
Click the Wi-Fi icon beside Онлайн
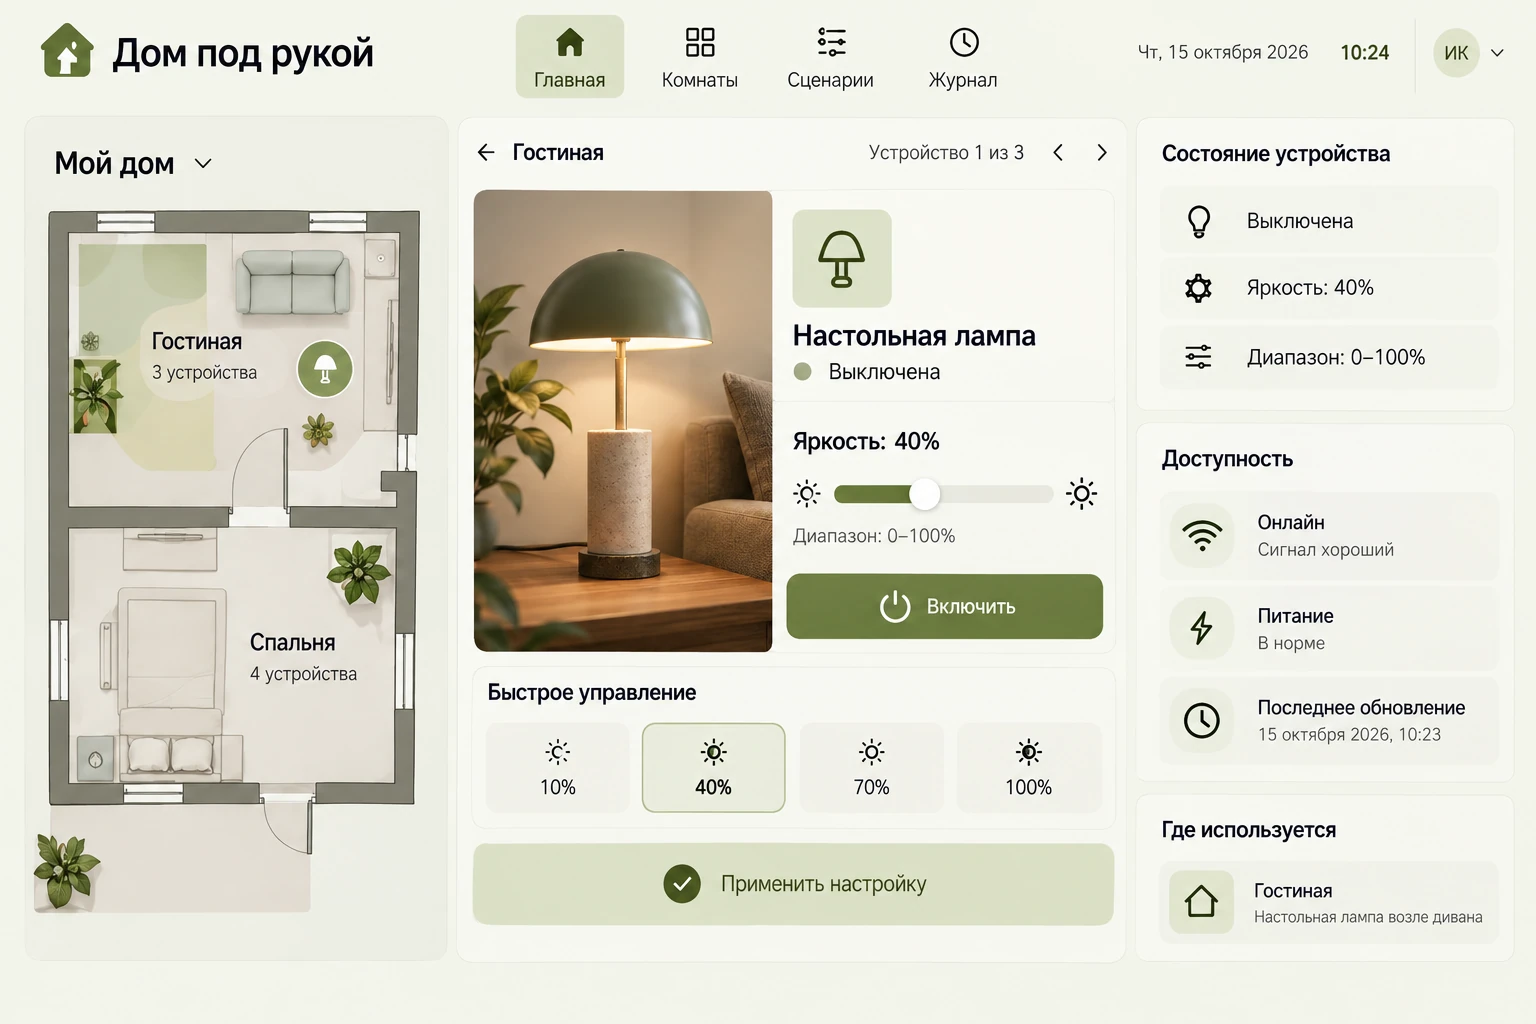click(1202, 536)
